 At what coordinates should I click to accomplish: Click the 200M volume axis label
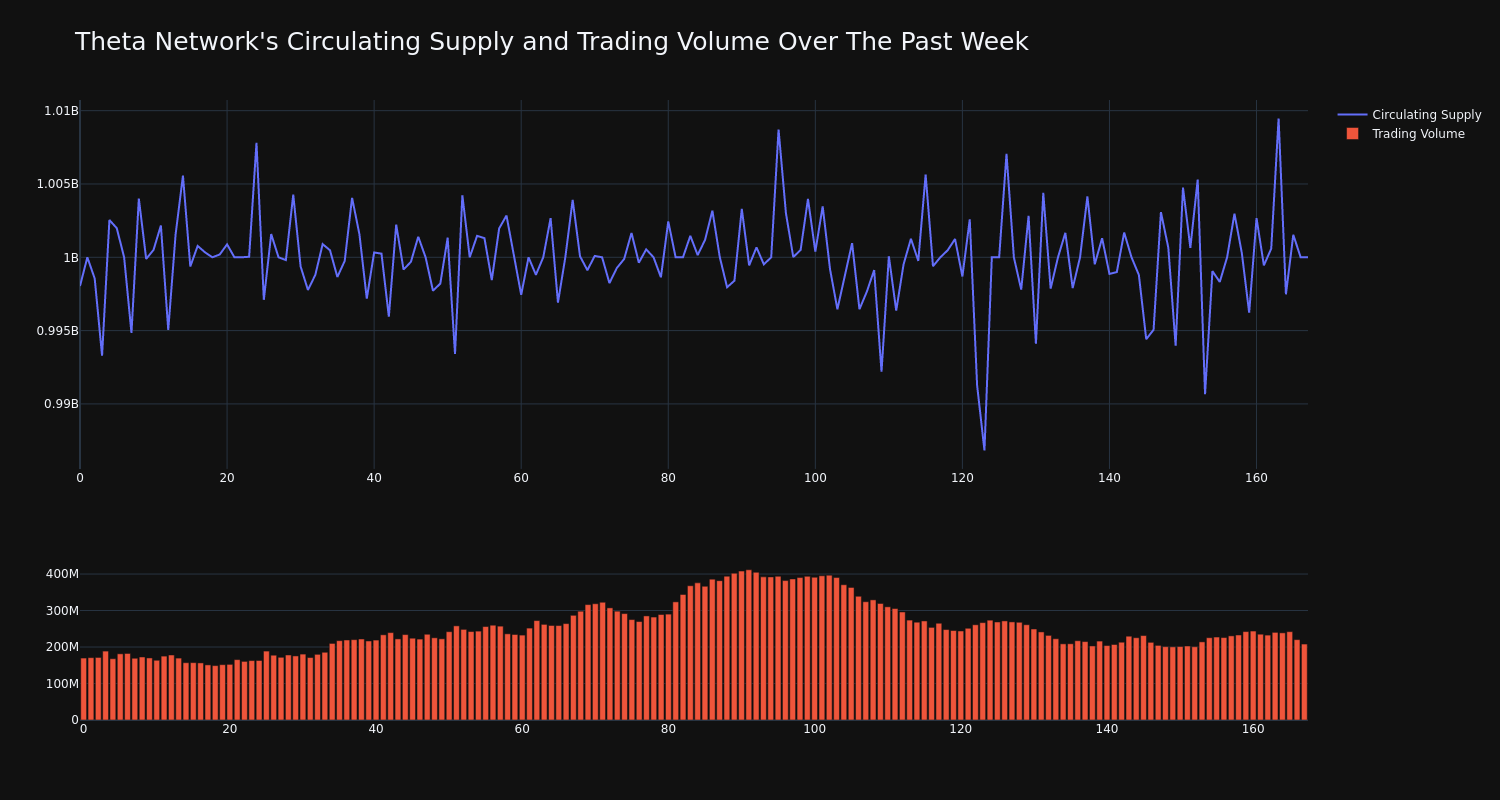(62, 647)
